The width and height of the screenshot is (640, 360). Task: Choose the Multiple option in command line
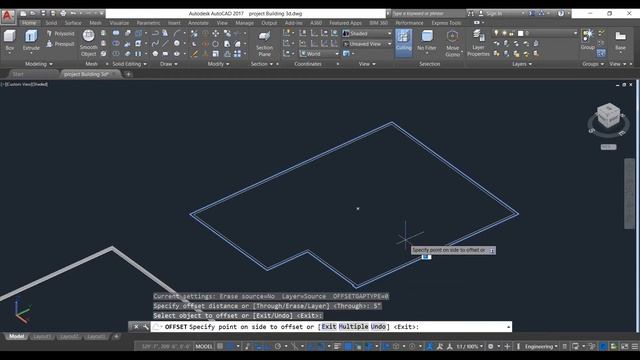point(353,327)
